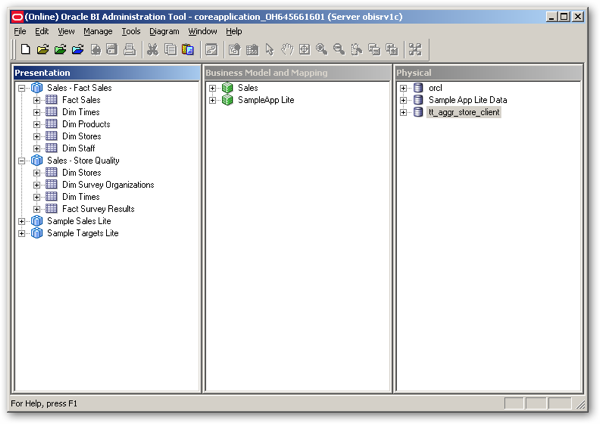Expand the orcl physical database
The image size is (600, 424).
click(403, 88)
